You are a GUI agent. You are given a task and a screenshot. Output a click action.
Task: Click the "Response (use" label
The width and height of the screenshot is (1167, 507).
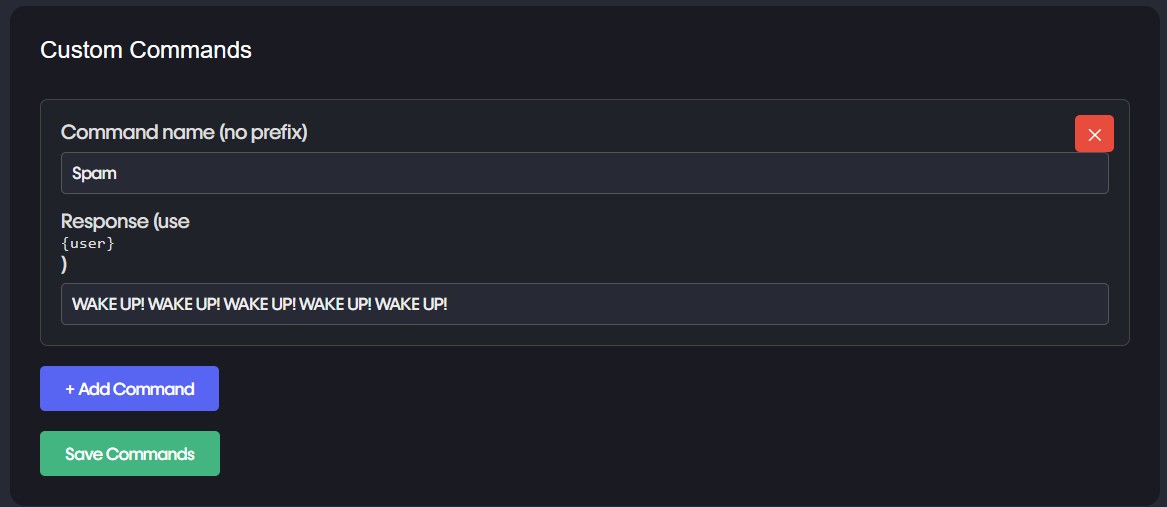point(125,221)
